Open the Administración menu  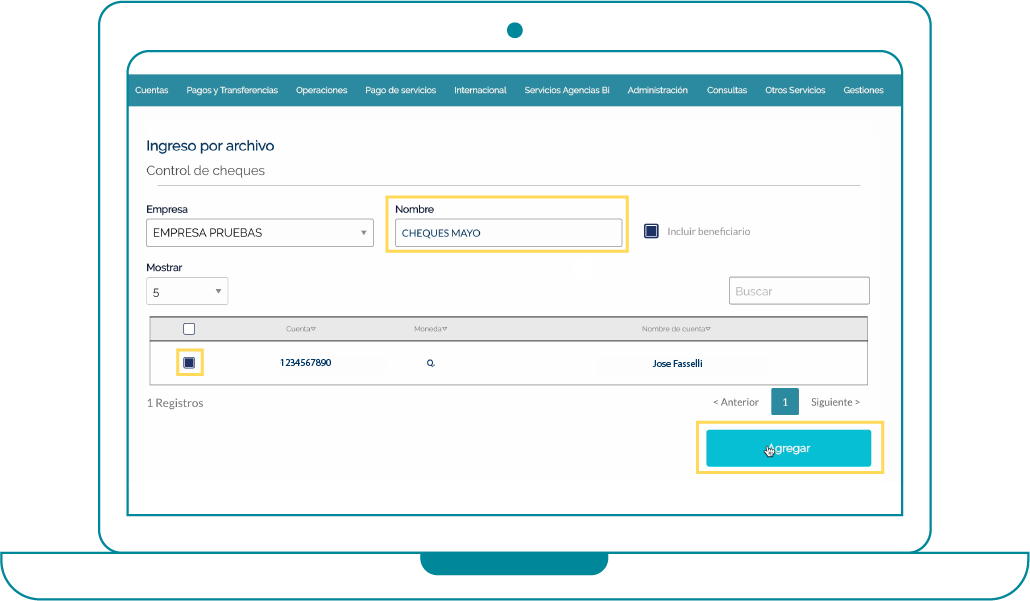(657, 90)
